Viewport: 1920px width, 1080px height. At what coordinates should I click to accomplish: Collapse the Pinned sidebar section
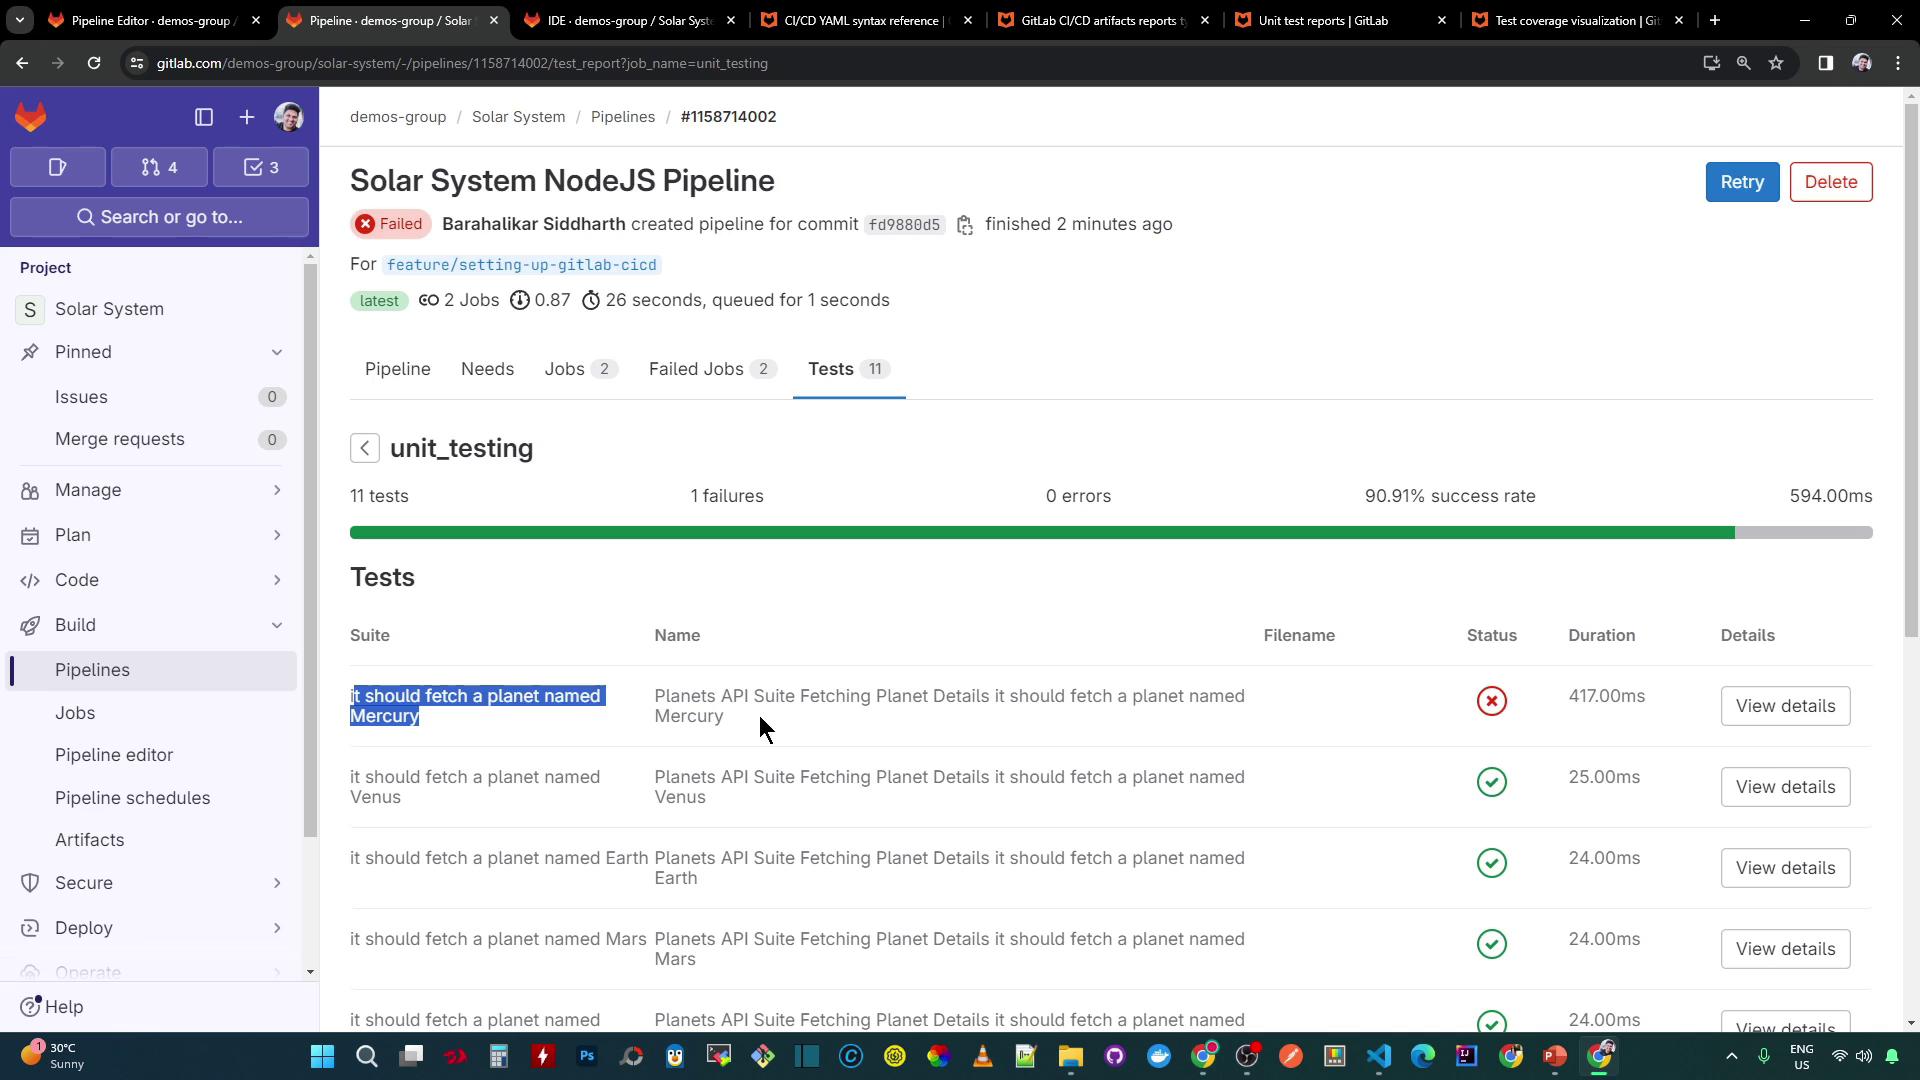point(277,352)
